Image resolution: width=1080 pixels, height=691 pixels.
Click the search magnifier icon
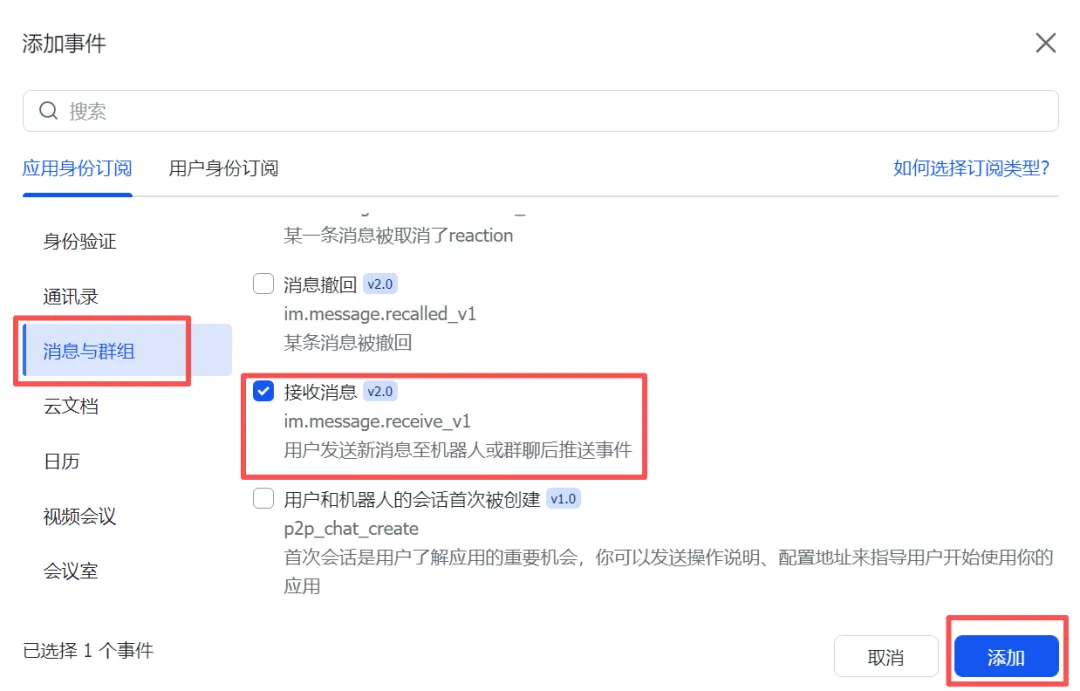point(48,110)
